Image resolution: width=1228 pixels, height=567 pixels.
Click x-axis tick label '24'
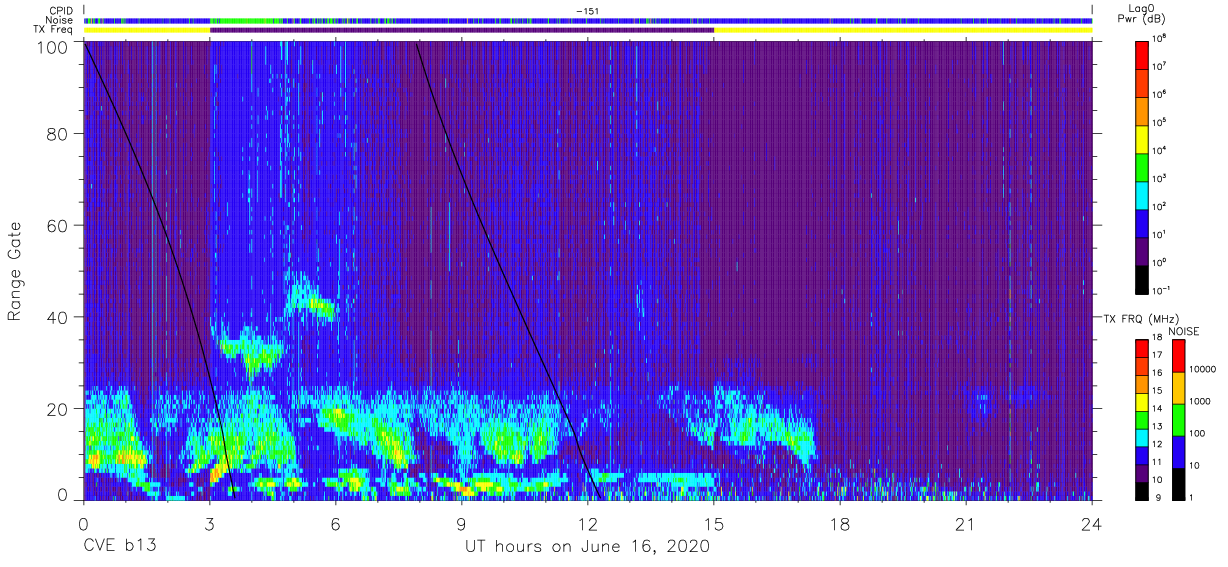click(1092, 523)
